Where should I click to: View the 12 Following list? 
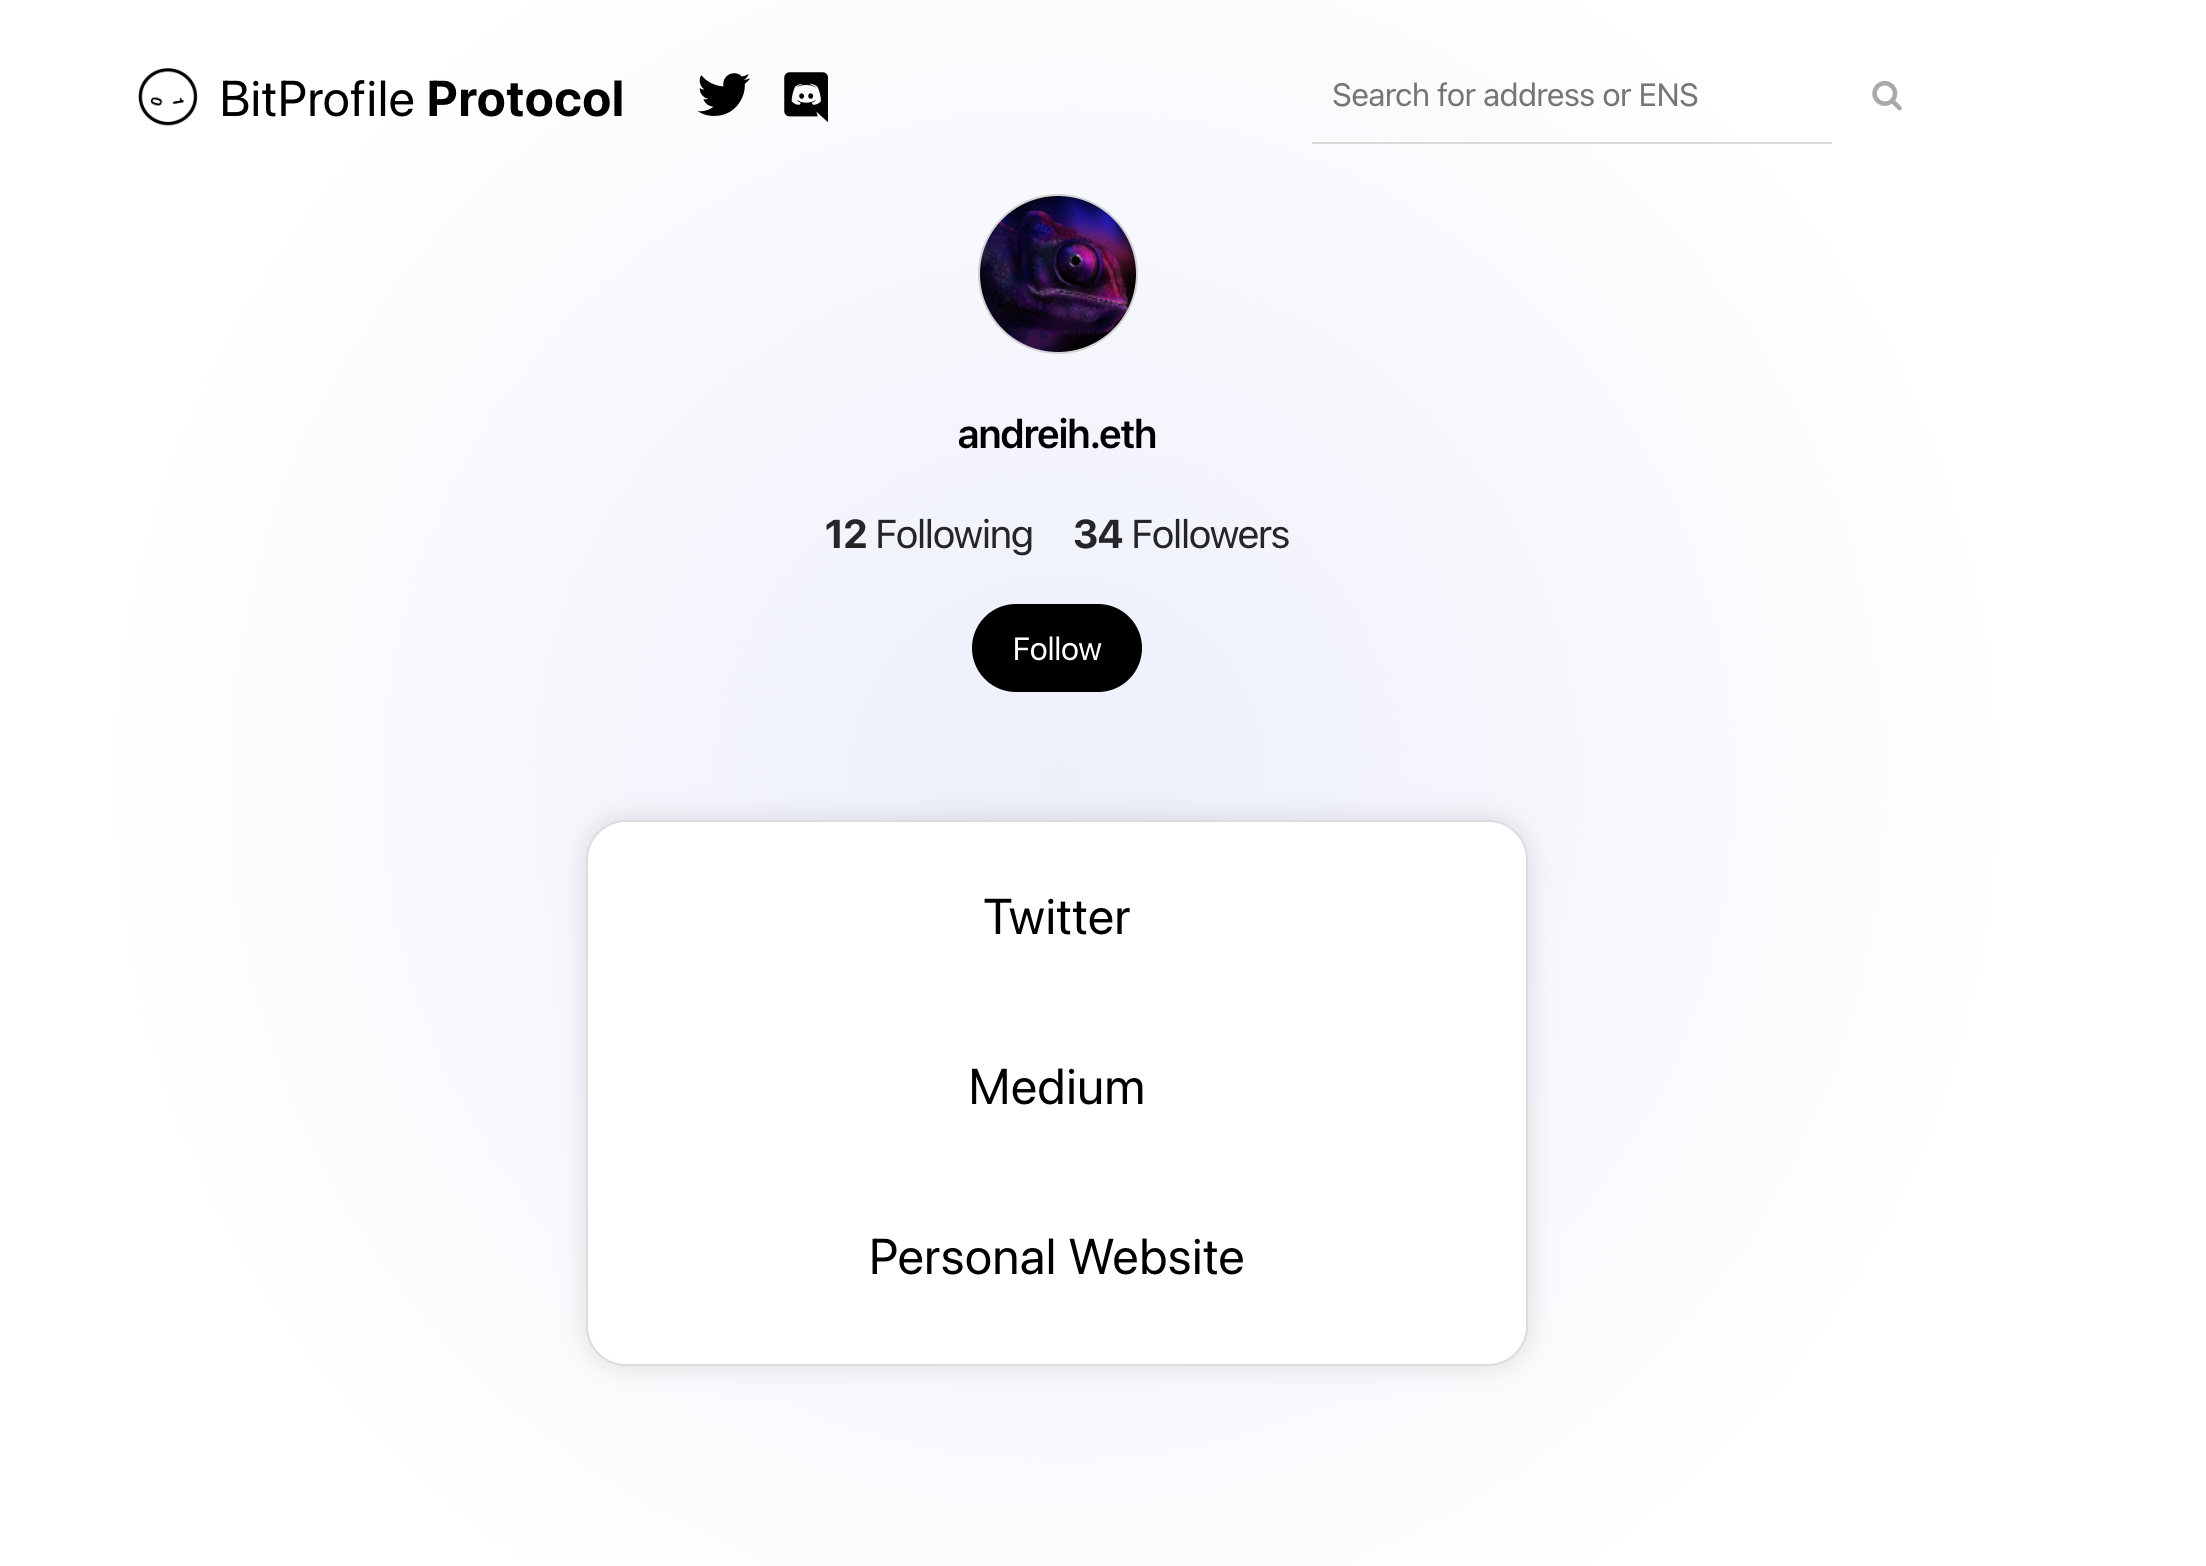click(x=929, y=535)
